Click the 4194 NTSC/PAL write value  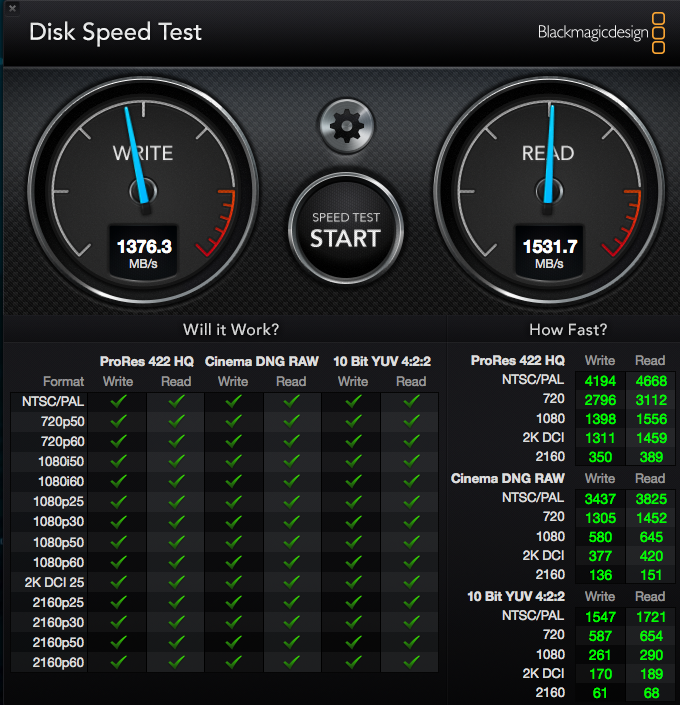click(x=600, y=381)
